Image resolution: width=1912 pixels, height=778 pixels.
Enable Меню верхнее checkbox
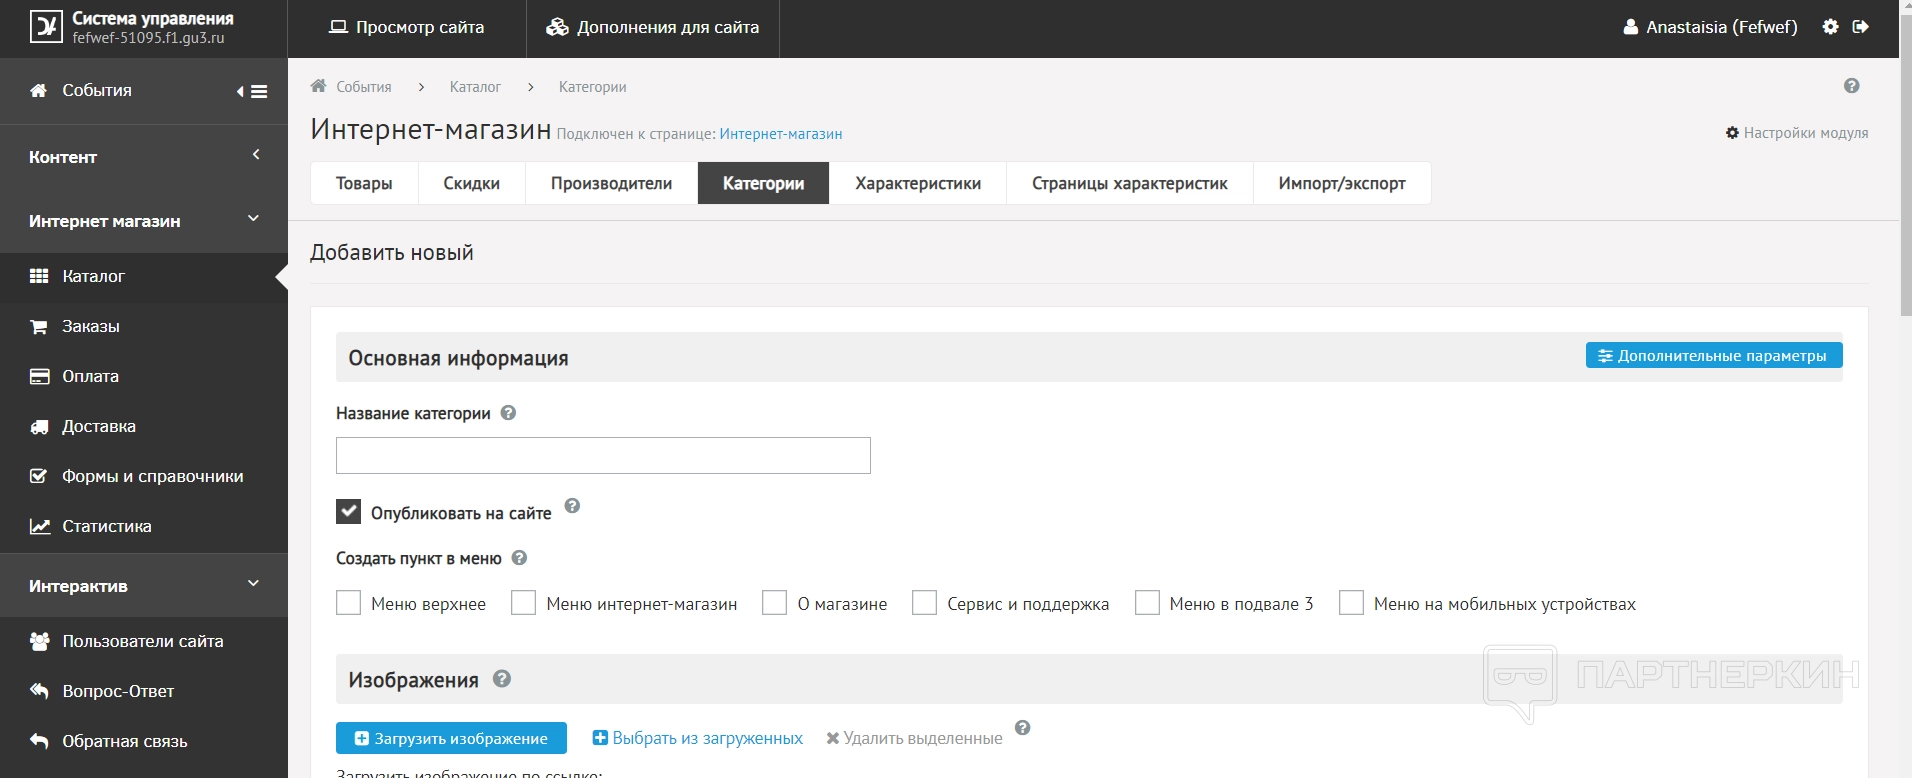click(x=348, y=603)
